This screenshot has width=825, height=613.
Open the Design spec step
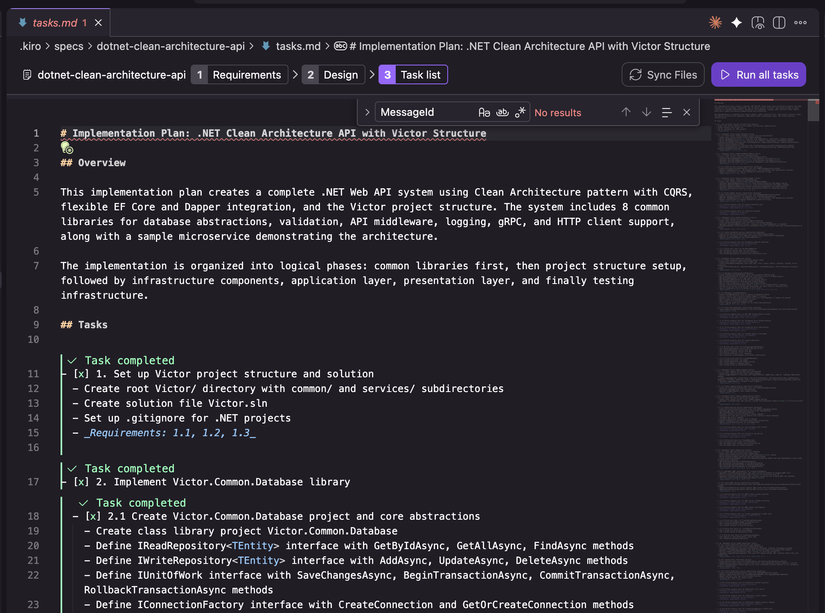pyautogui.click(x=333, y=75)
